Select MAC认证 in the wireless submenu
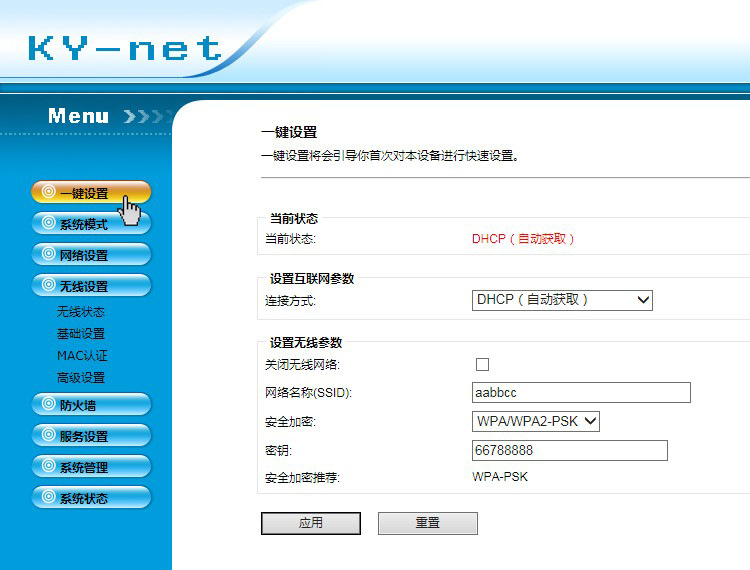This screenshot has height=570, width=750. click(82, 356)
